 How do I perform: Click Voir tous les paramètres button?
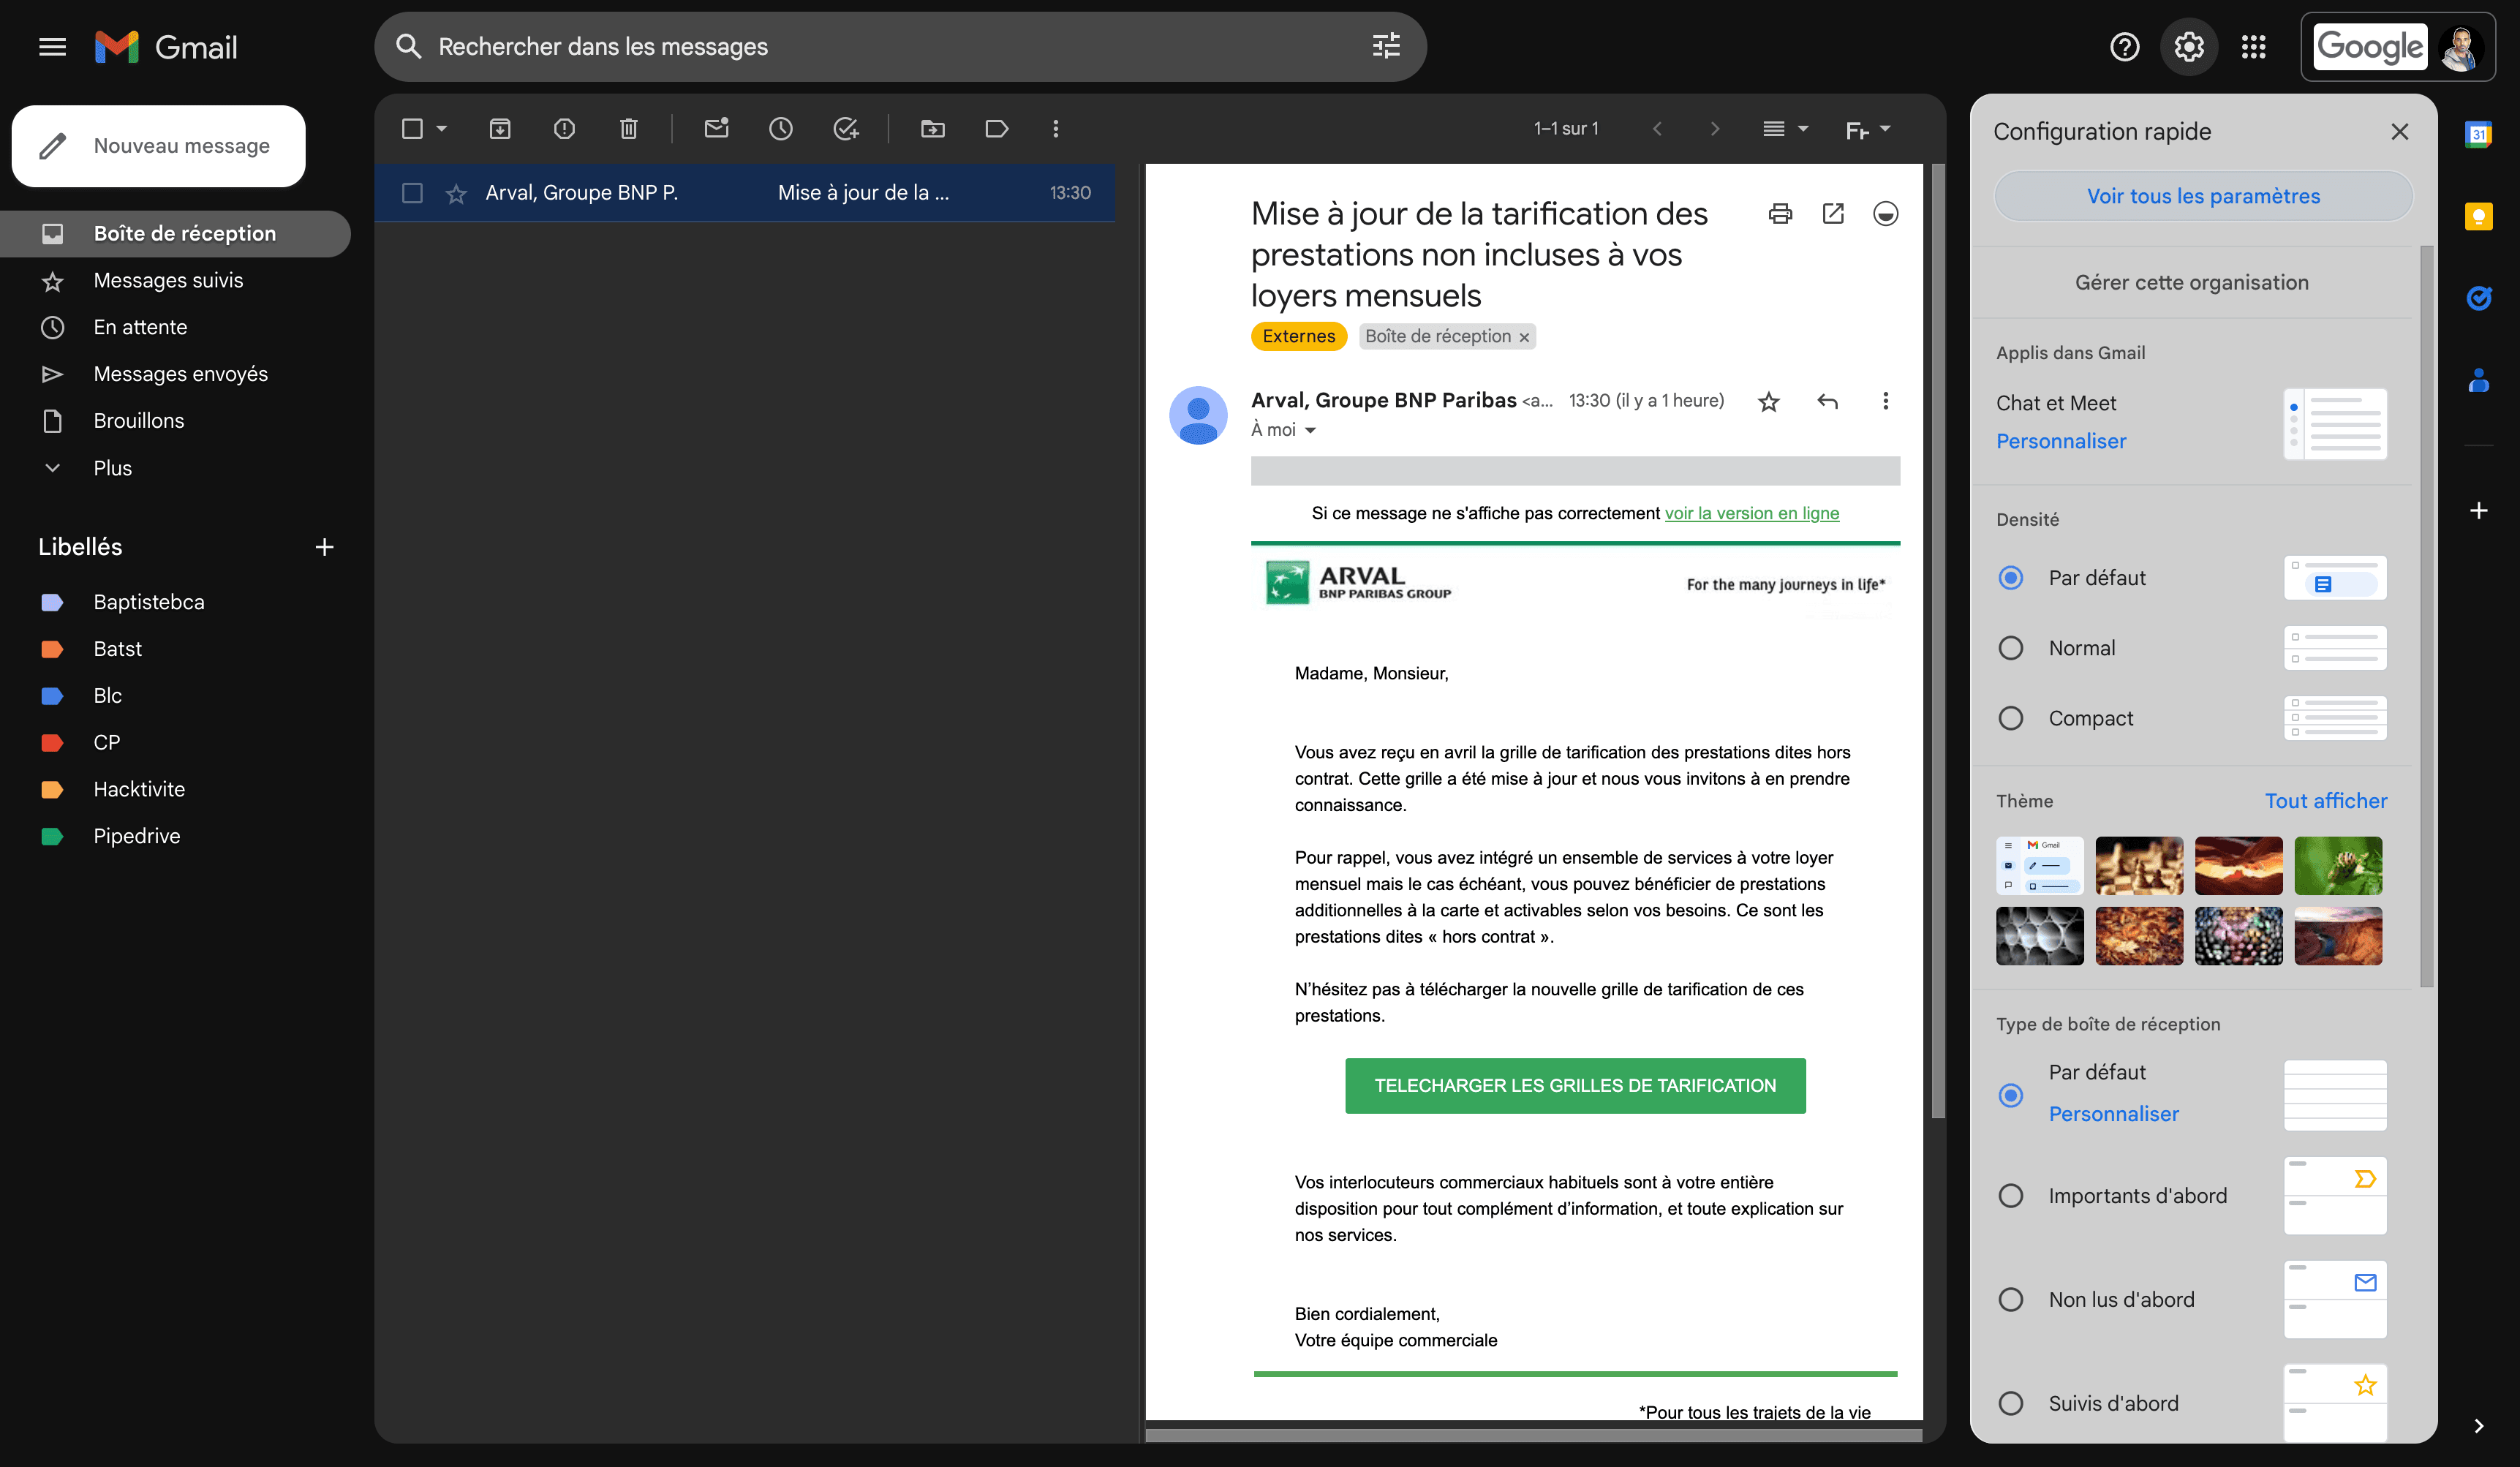pyautogui.click(x=2203, y=196)
